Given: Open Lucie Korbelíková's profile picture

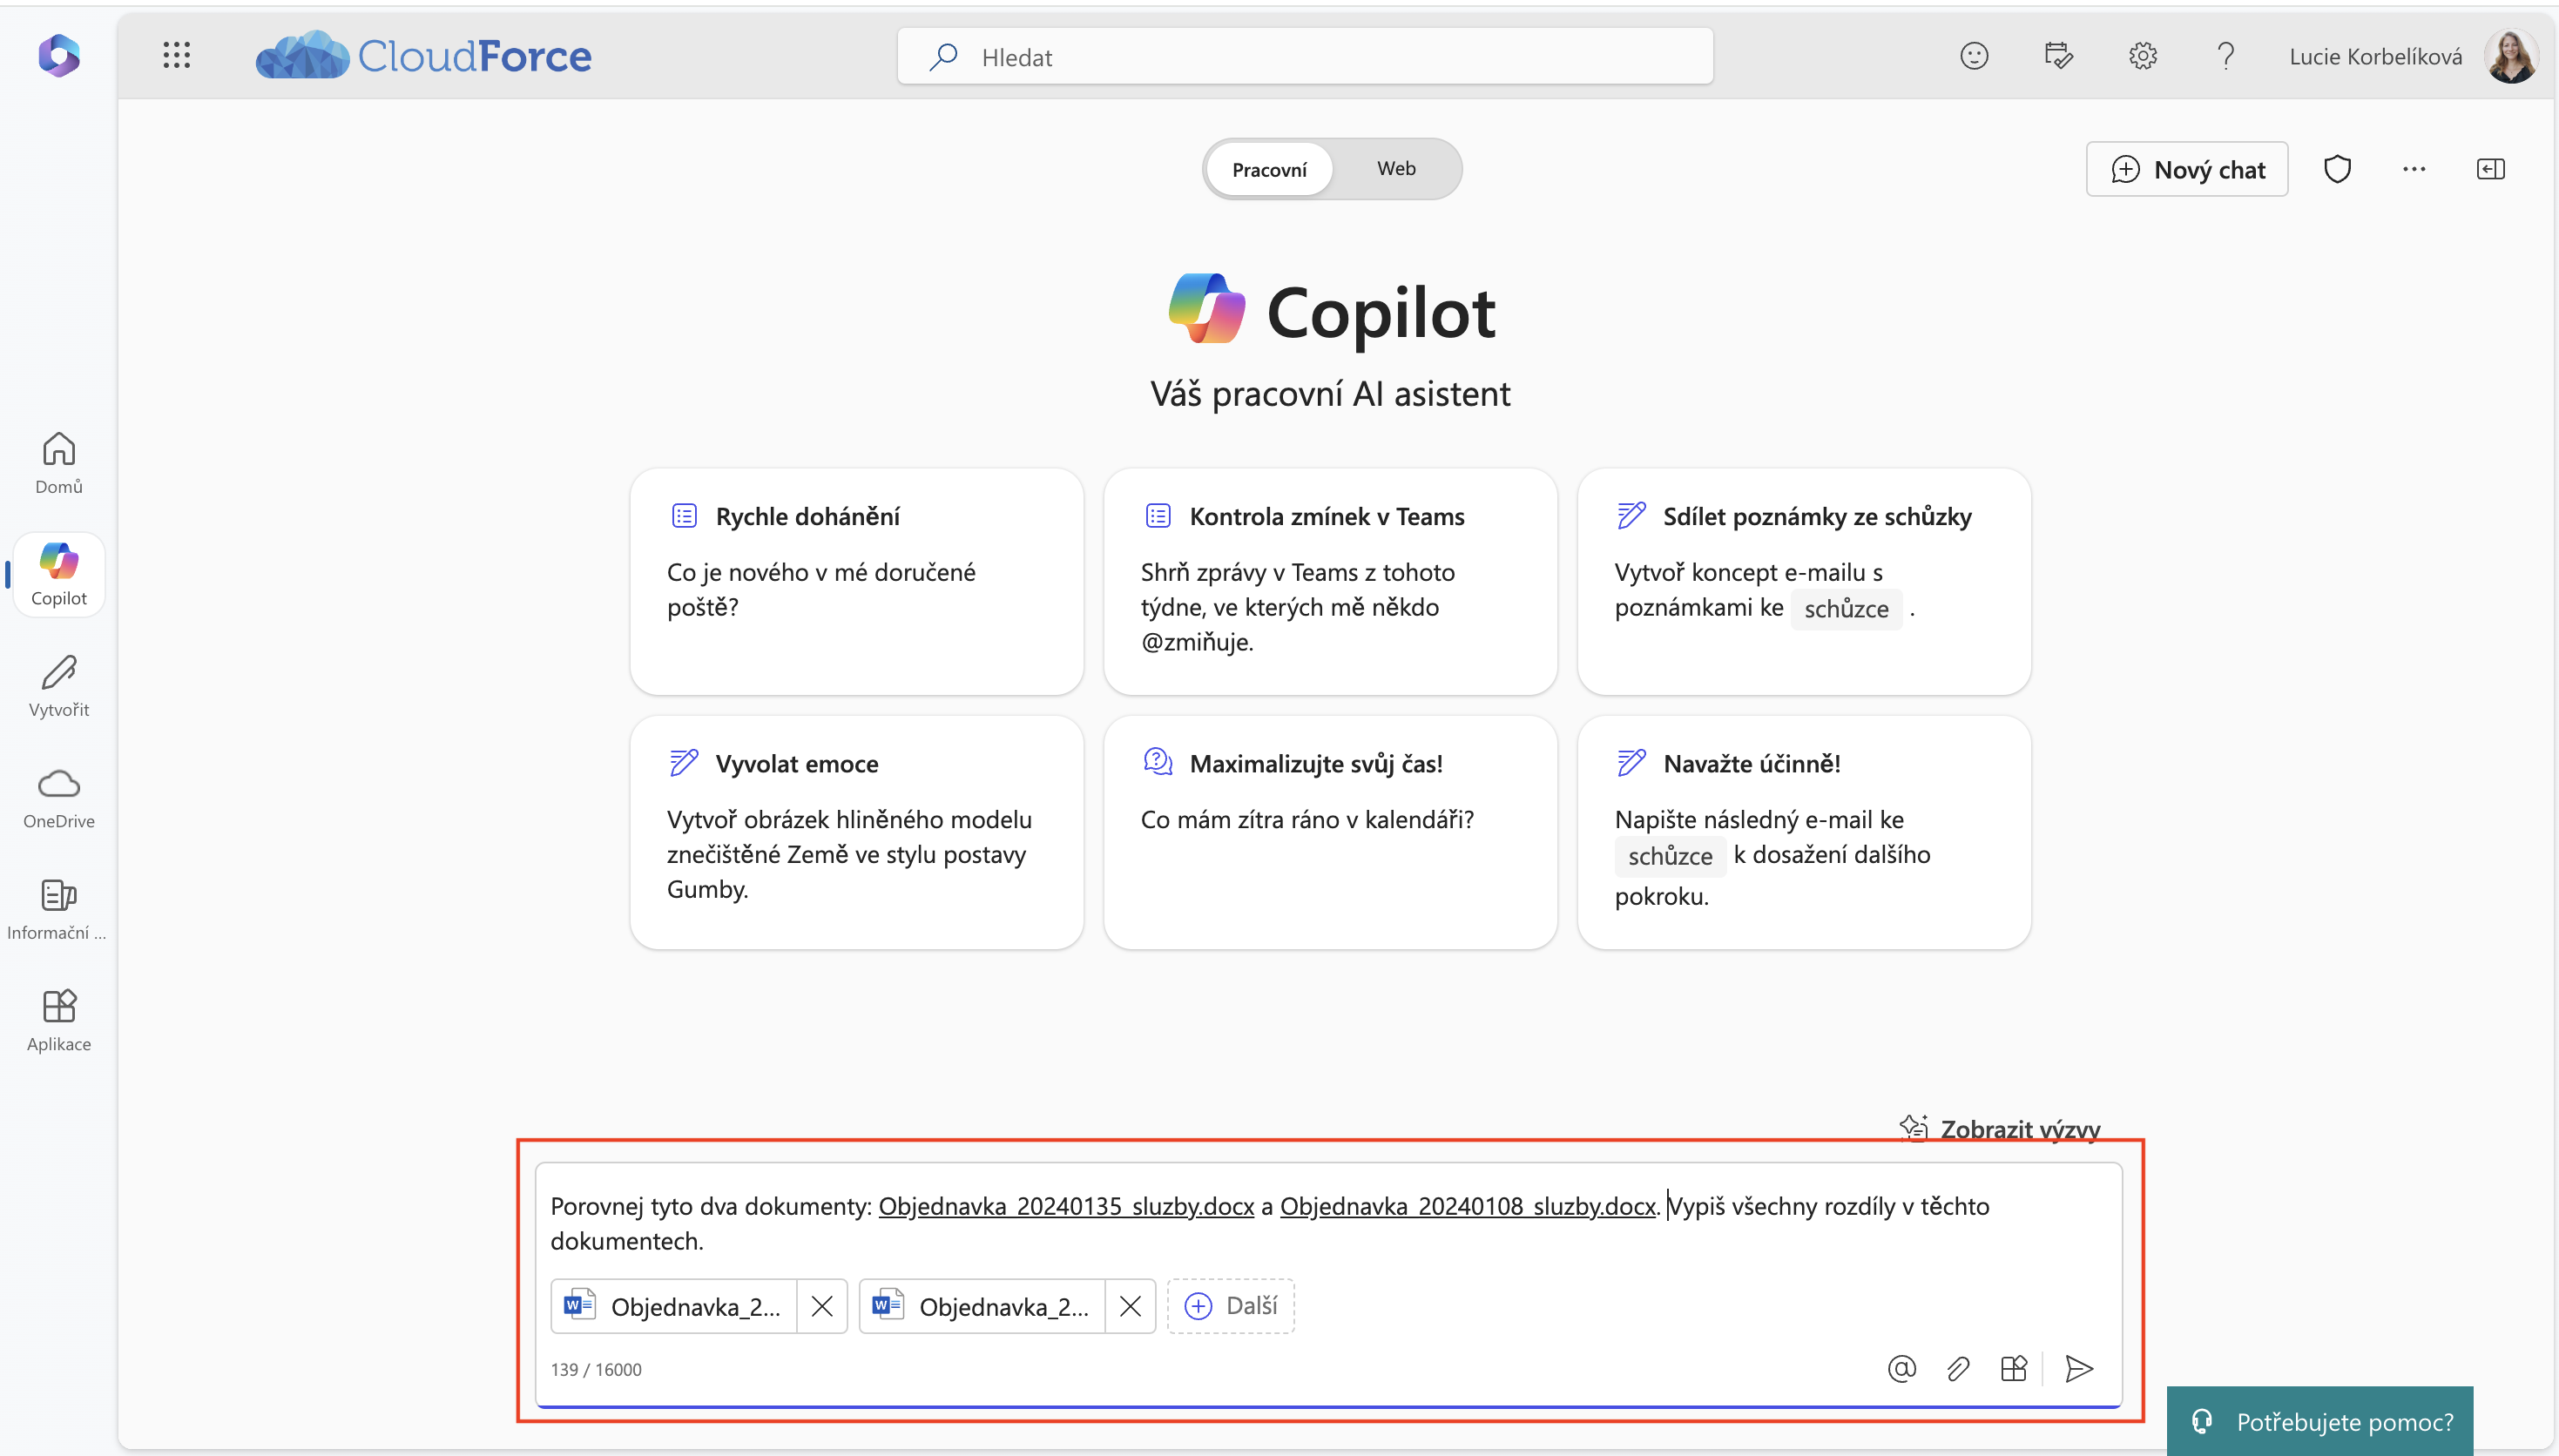Looking at the screenshot, I should [2511, 56].
